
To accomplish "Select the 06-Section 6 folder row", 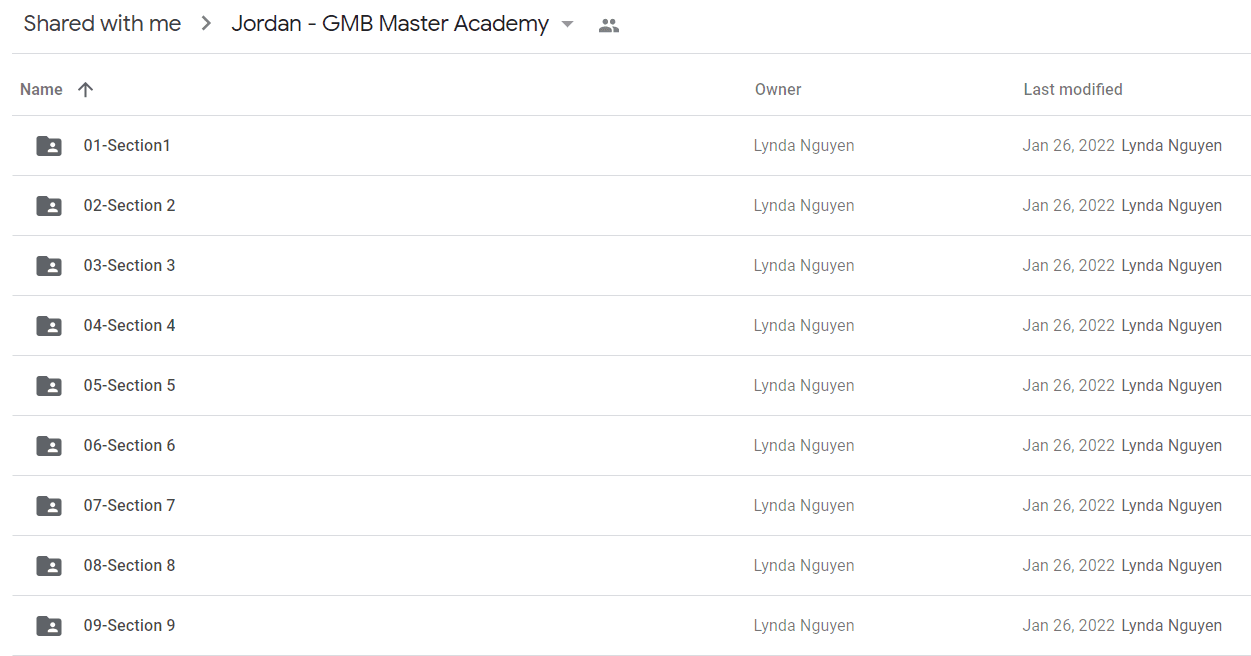I will 631,446.
